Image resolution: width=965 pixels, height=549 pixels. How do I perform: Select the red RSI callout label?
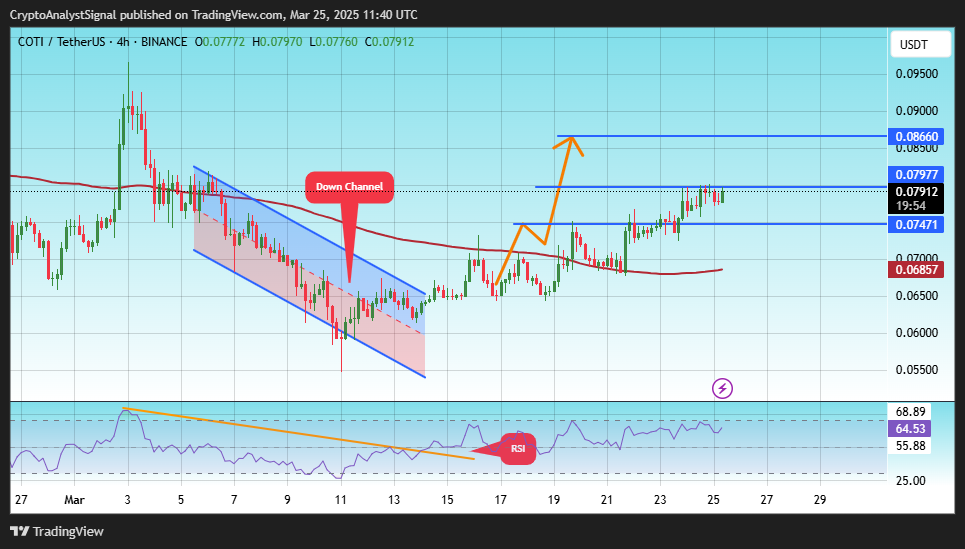(518, 449)
